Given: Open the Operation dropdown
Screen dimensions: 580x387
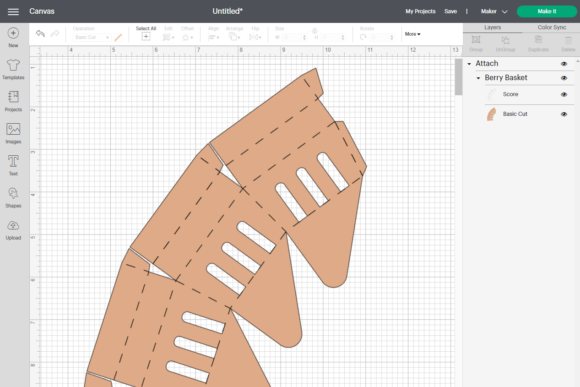Looking at the screenshot, I should [x=91, y=37].
